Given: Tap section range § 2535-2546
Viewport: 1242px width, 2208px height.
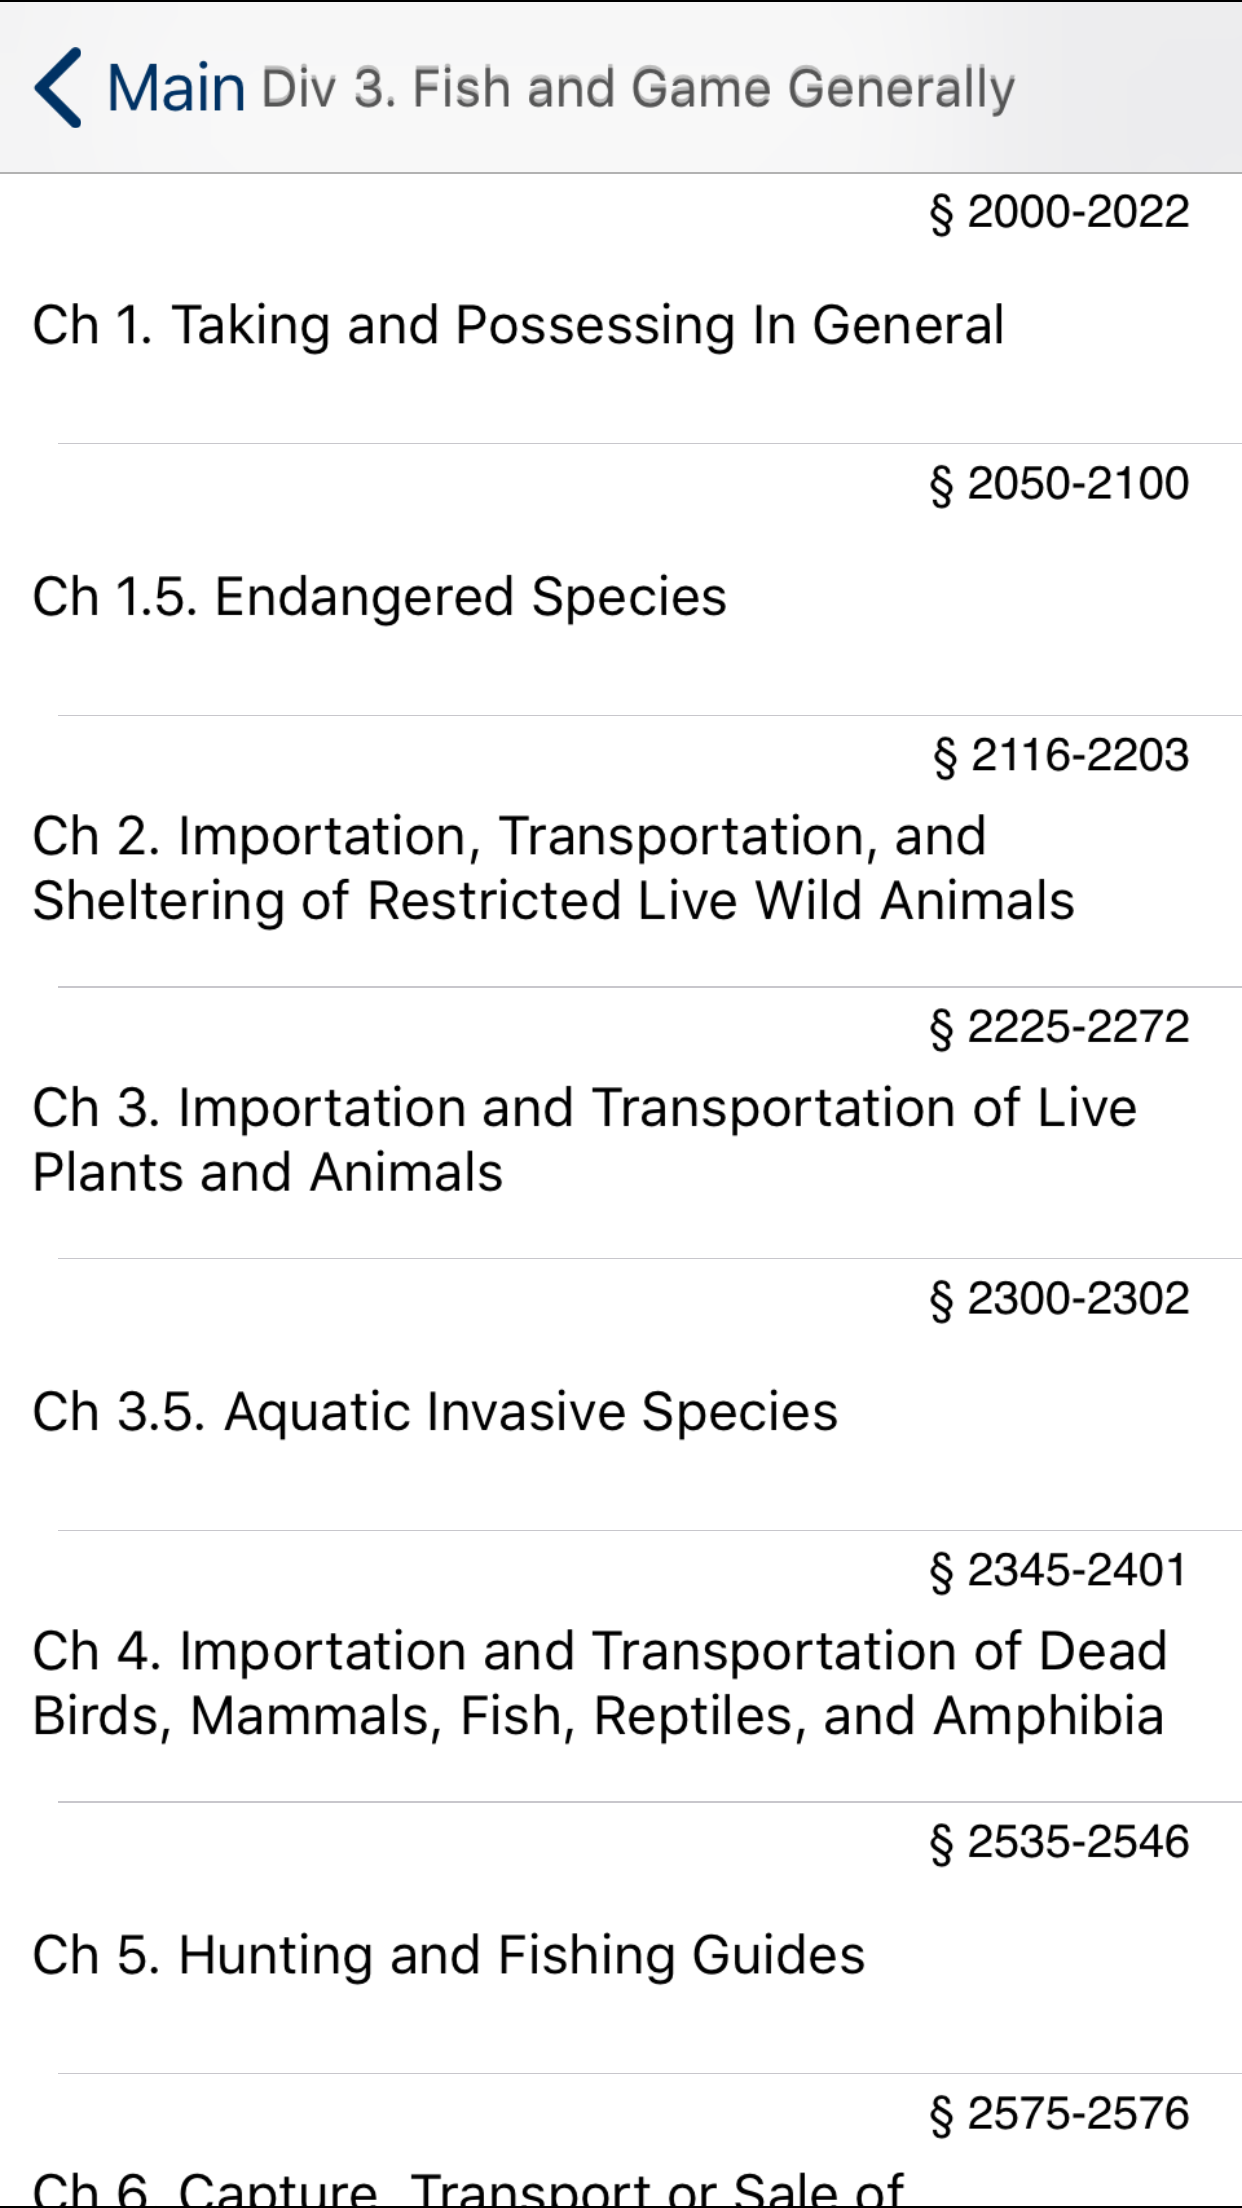Looking at the screenshot, I should pyautogui.click(x=1059, y=1842).
